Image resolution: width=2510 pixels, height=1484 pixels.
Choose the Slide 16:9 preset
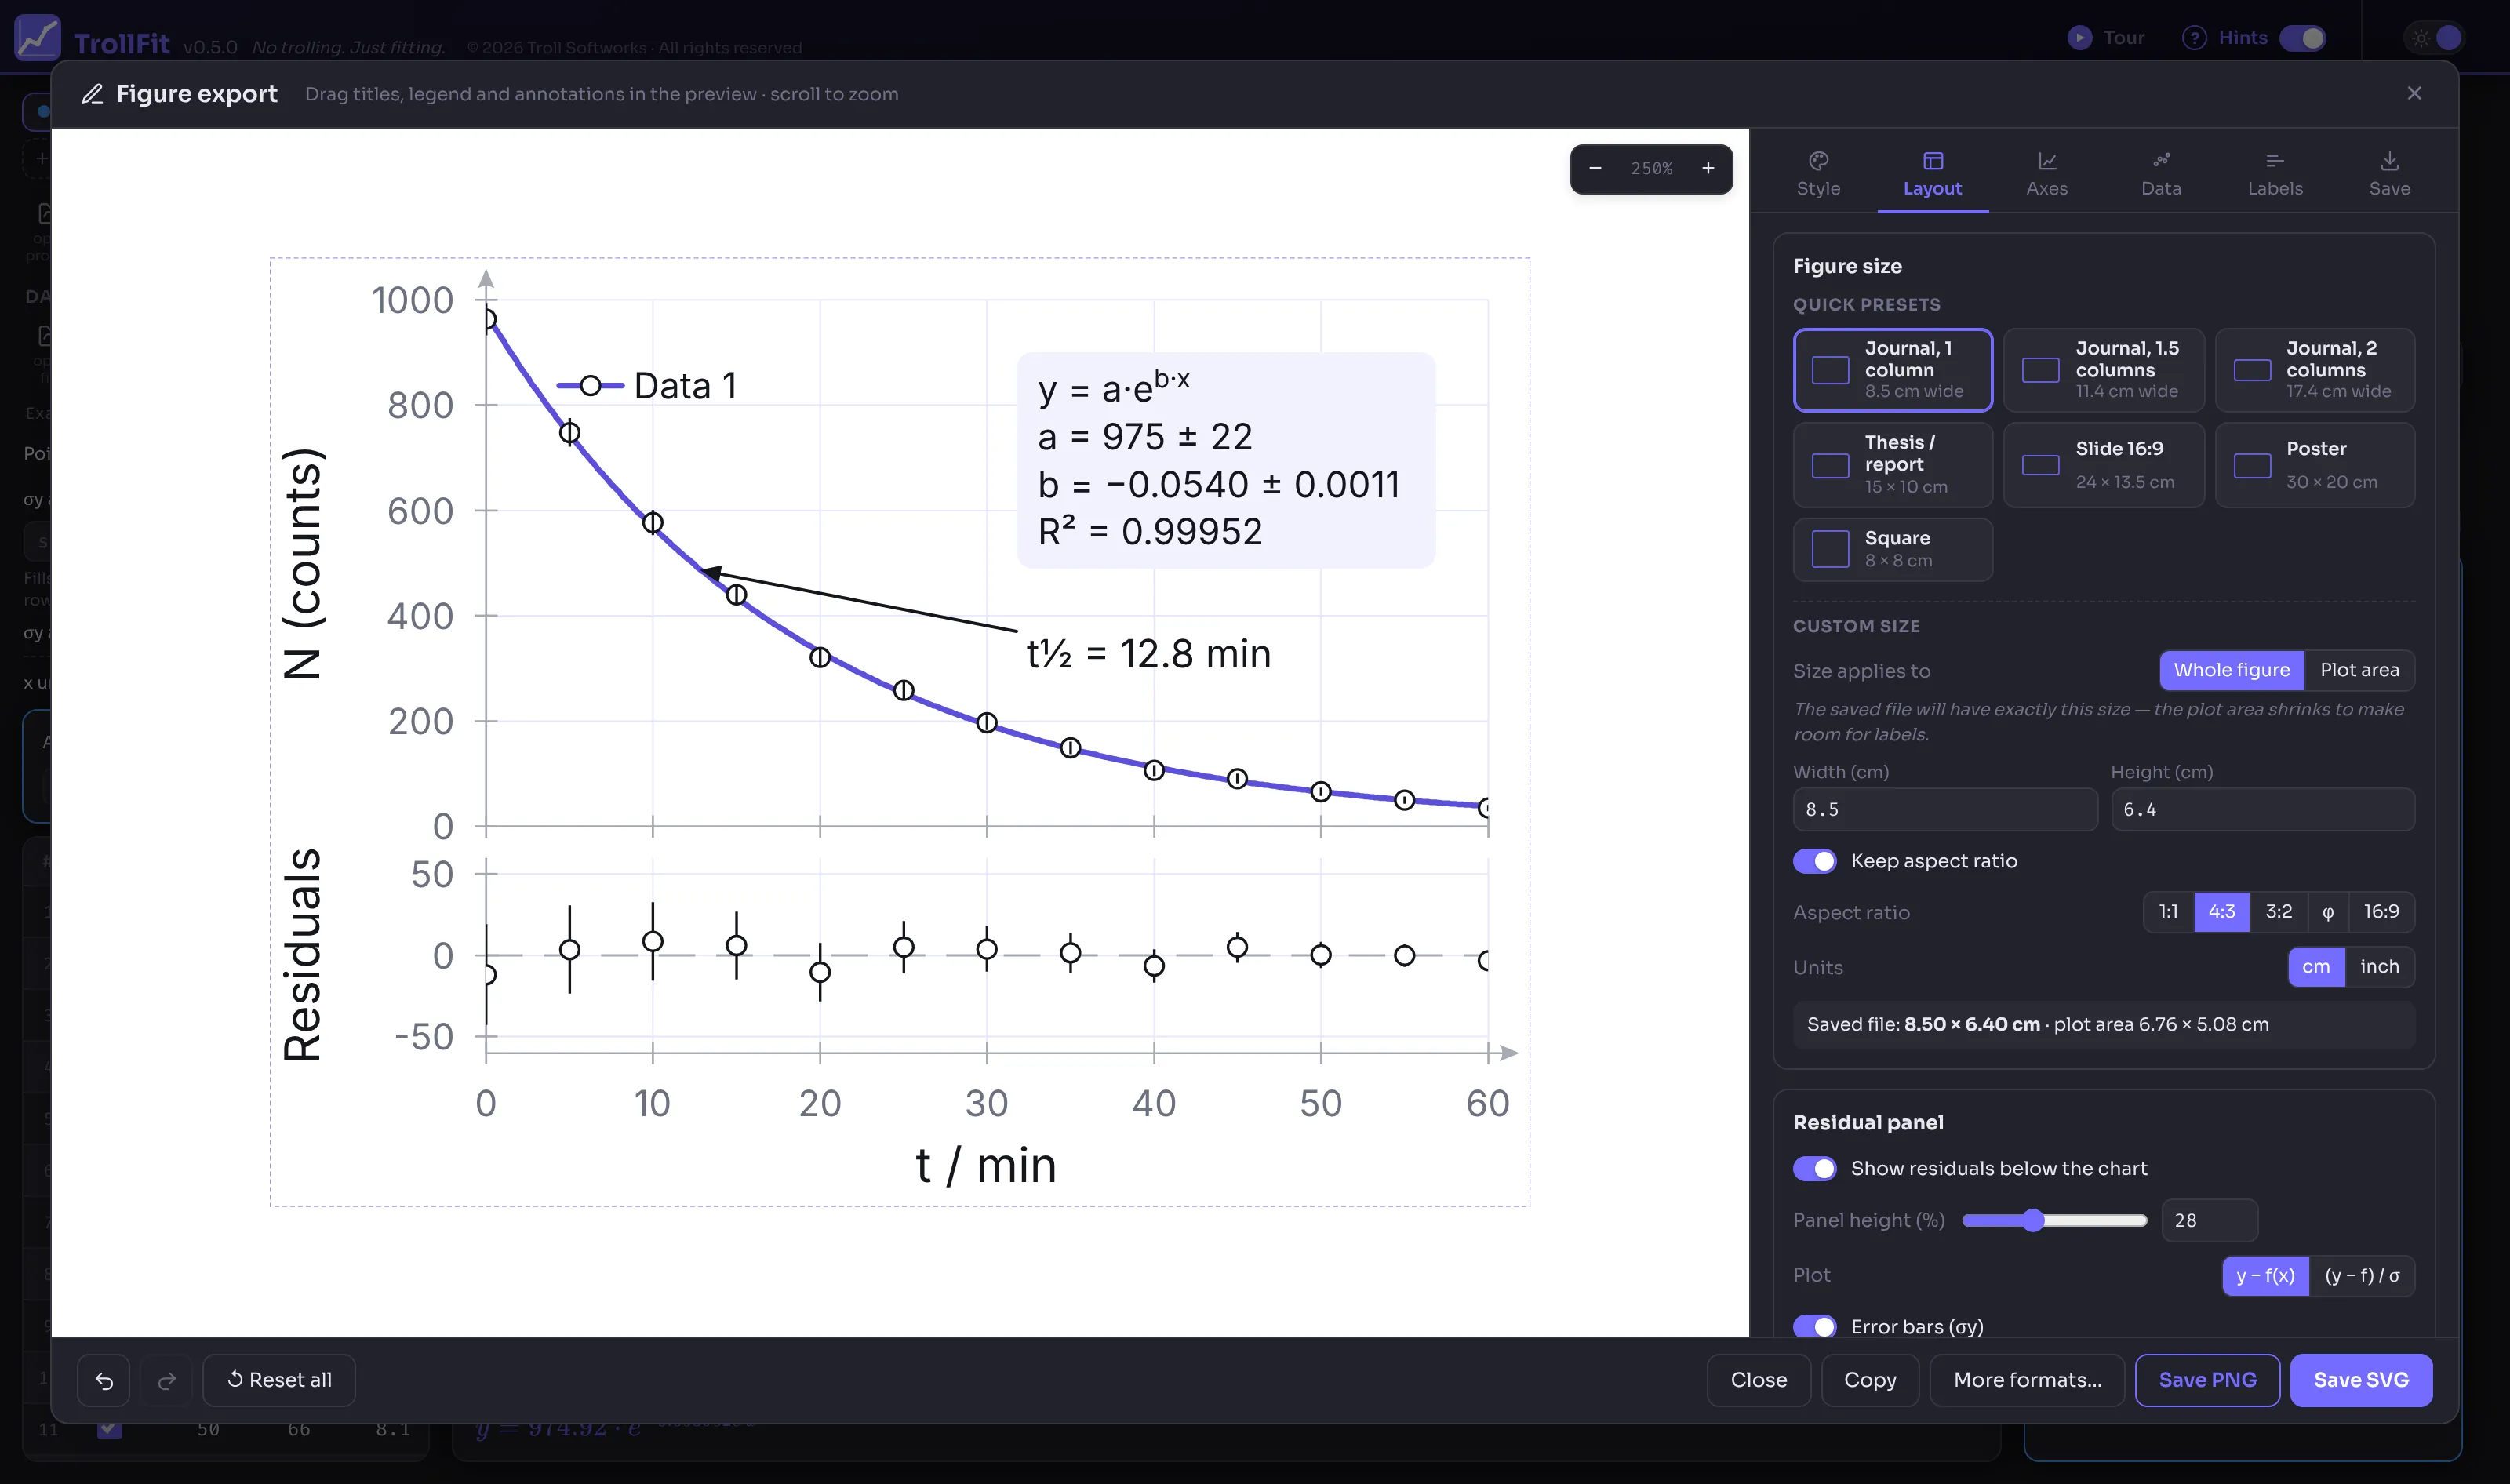click(2104, 465)
